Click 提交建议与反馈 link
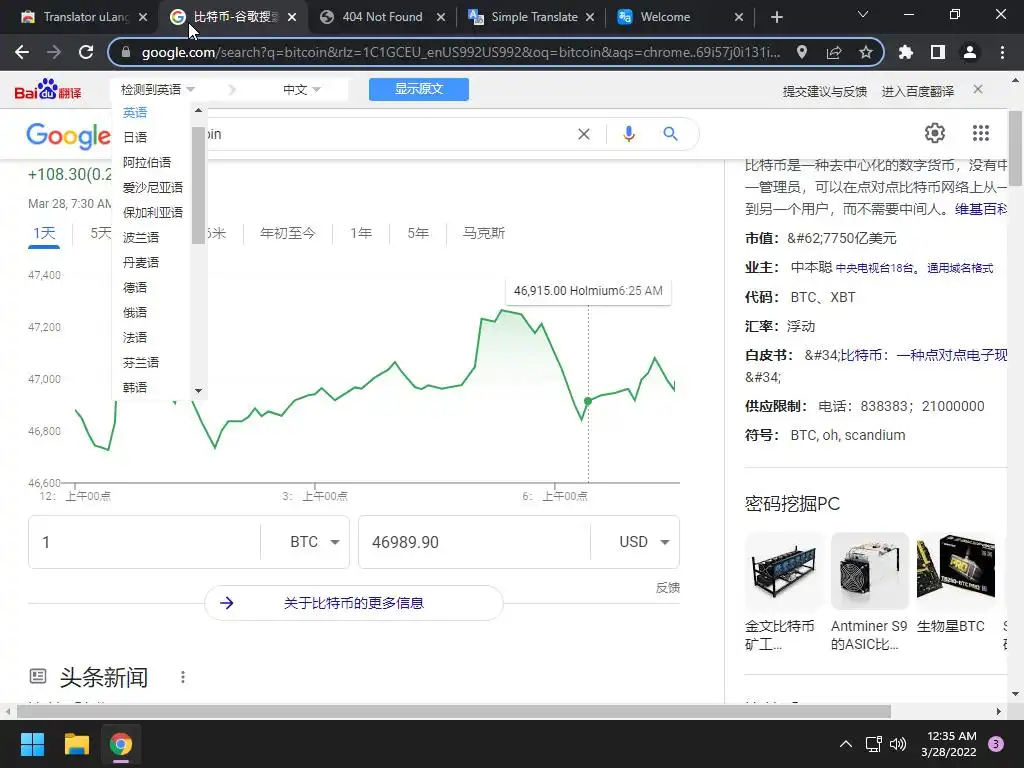Image resolution: width=1024 pixels, height=768 pixels. tap(825, 91)
